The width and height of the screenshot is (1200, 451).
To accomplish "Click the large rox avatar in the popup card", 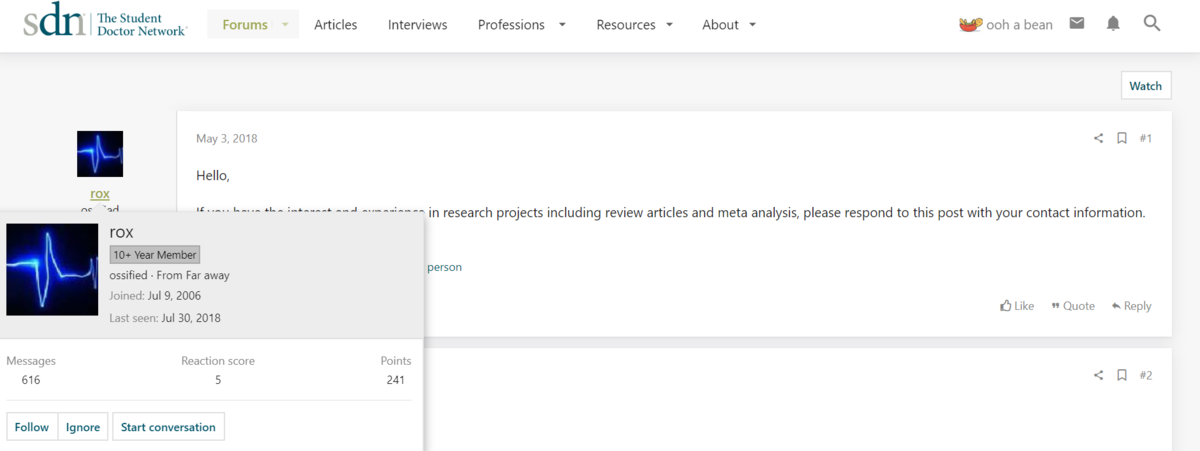I will pyautogui.click(x=52, y=269).
